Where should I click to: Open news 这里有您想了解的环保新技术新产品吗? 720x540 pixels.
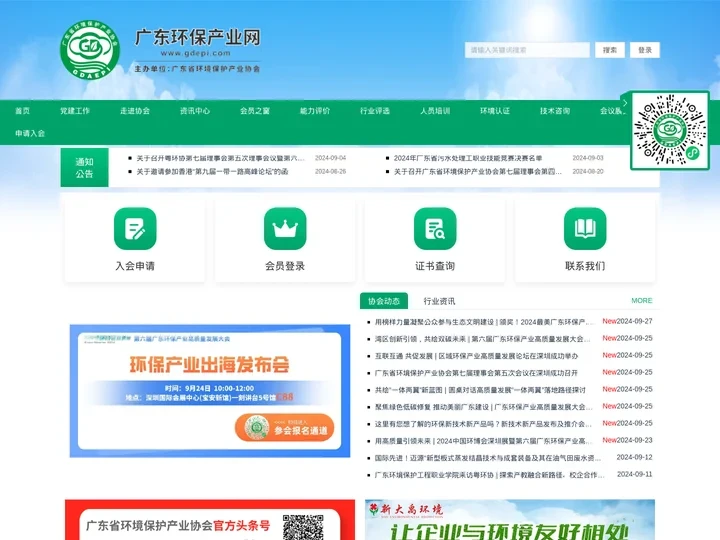[x=484, y=424]
